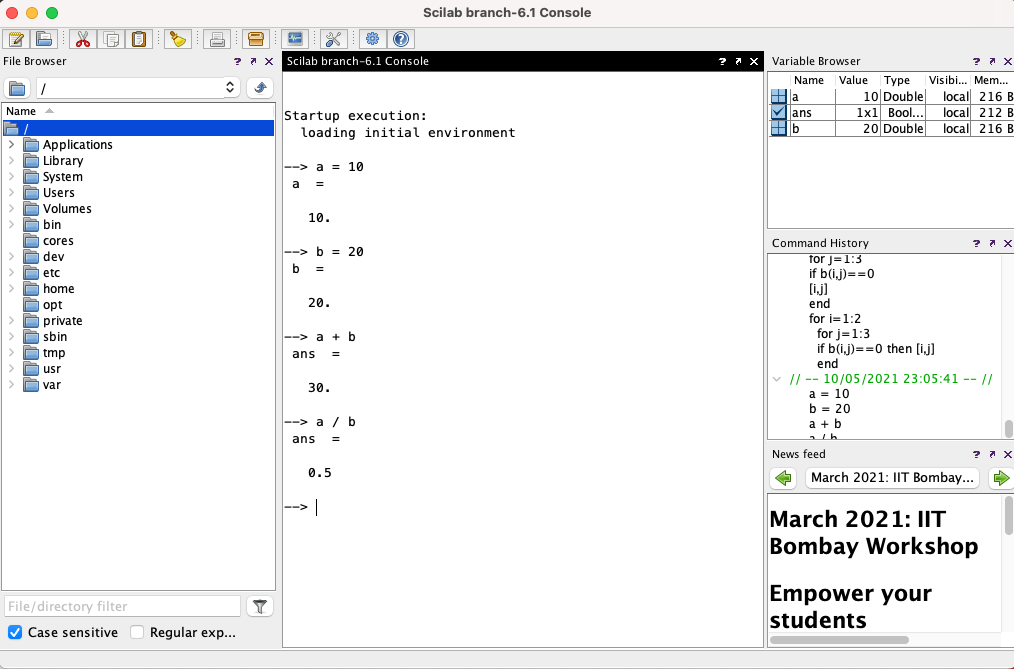The image size is (1014, 669).
Task: Select 'a = 10' in Command History
Action: point(829,394)
